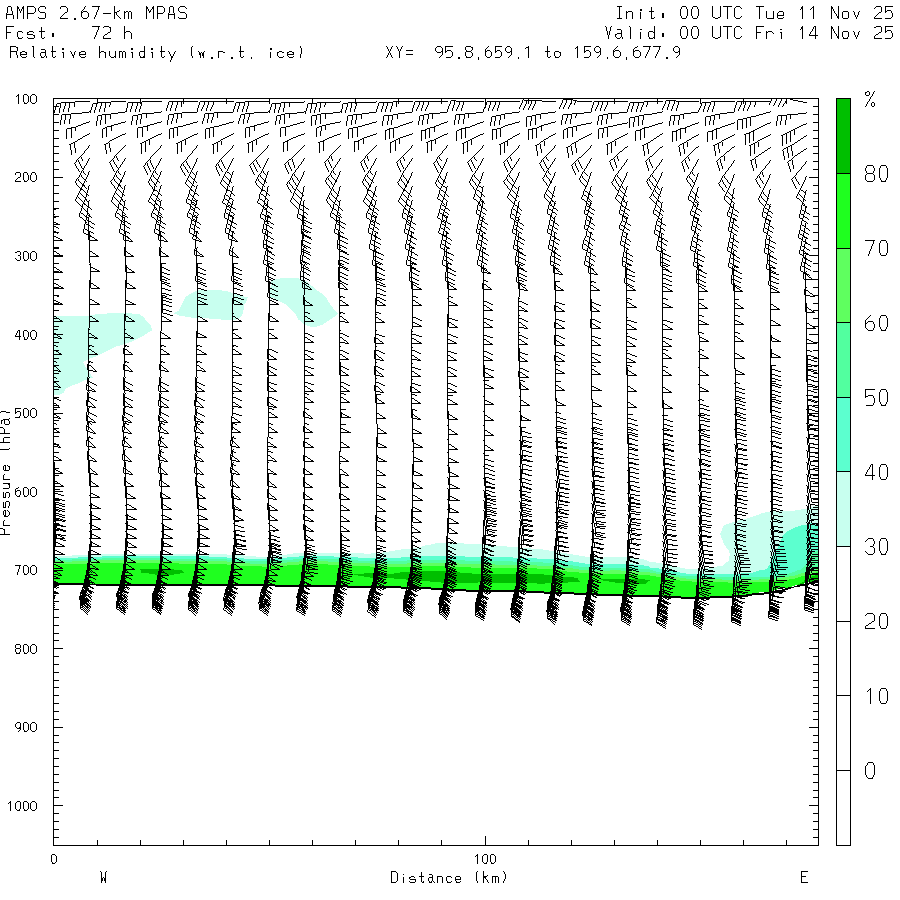Click the 'E' east endpoint label
This screenshot has height=900, width=900.
pos(804,878)
